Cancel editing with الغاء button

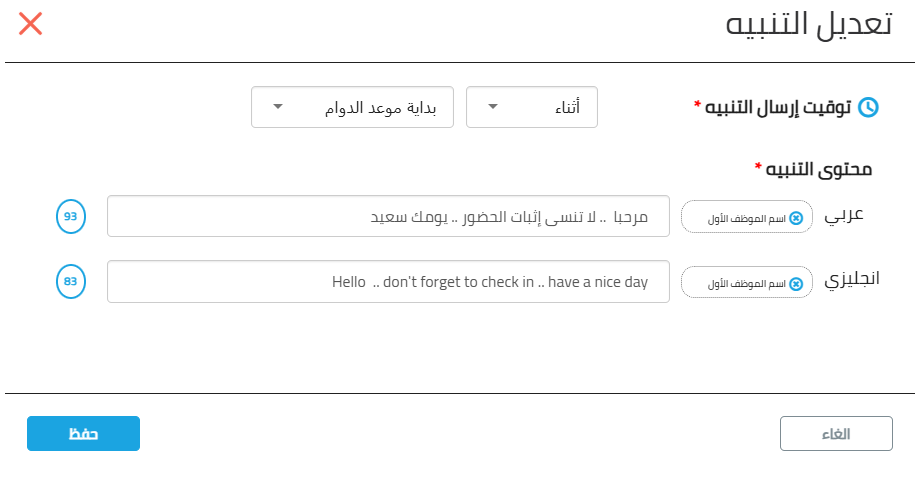(836, 434)
